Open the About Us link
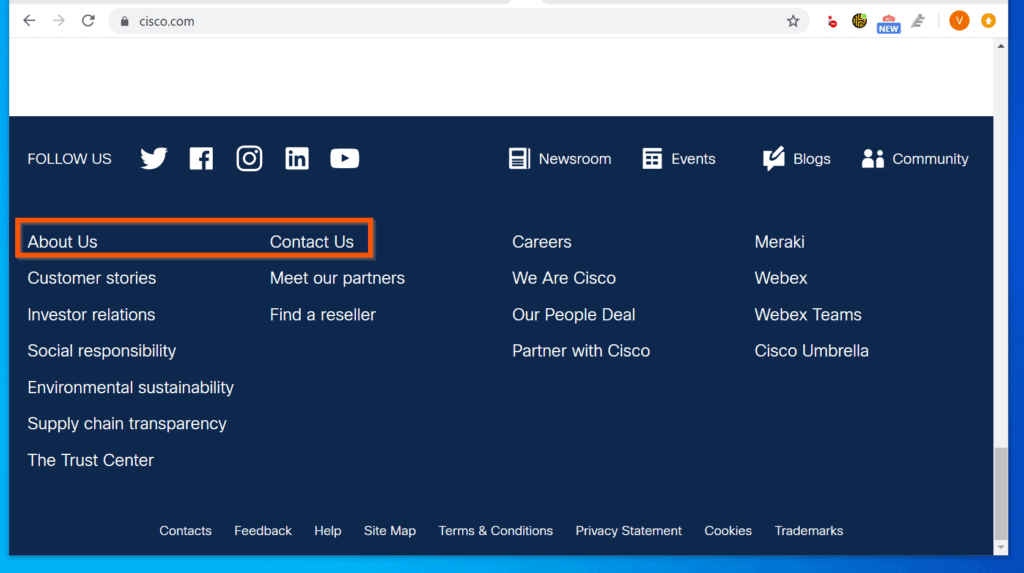The height and width of the screenshot is (573, 1024). [x=62, y=242]
